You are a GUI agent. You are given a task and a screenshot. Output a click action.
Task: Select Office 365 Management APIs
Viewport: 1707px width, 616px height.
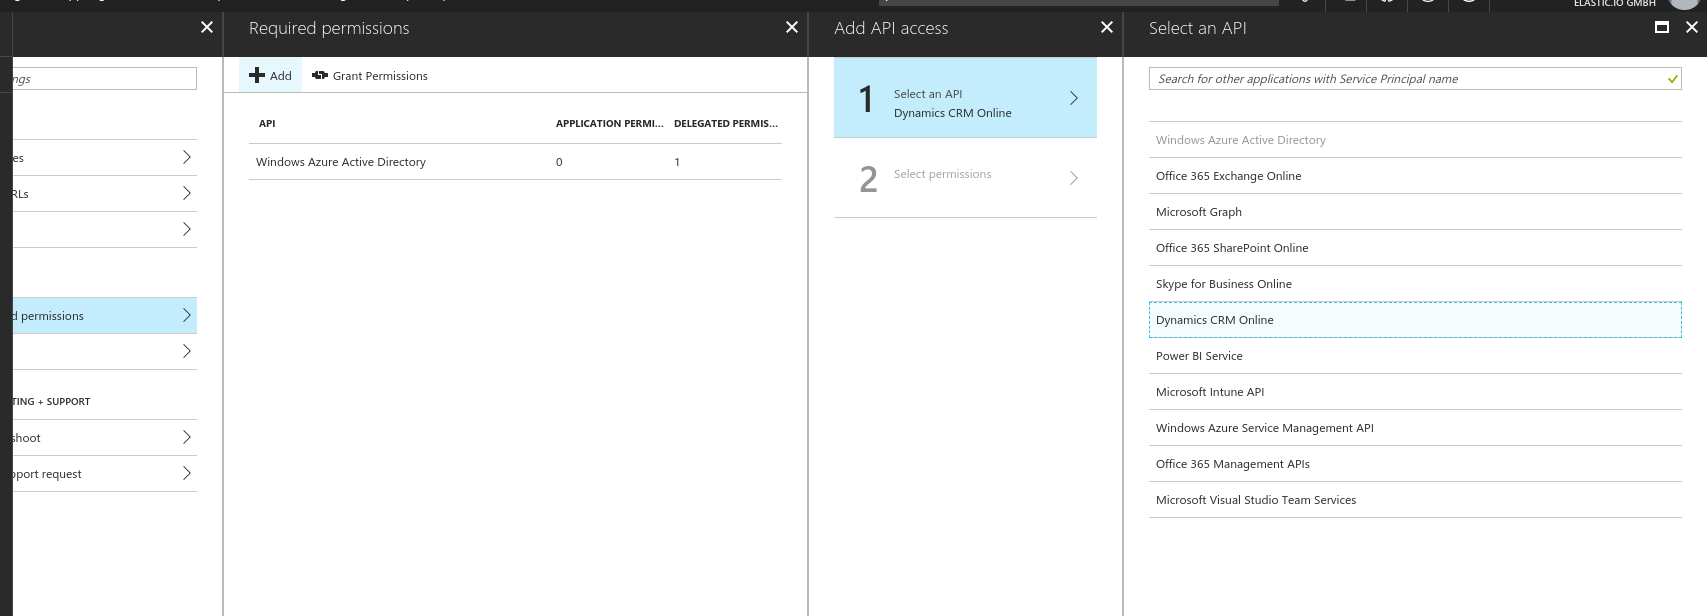click(1415, 464)
